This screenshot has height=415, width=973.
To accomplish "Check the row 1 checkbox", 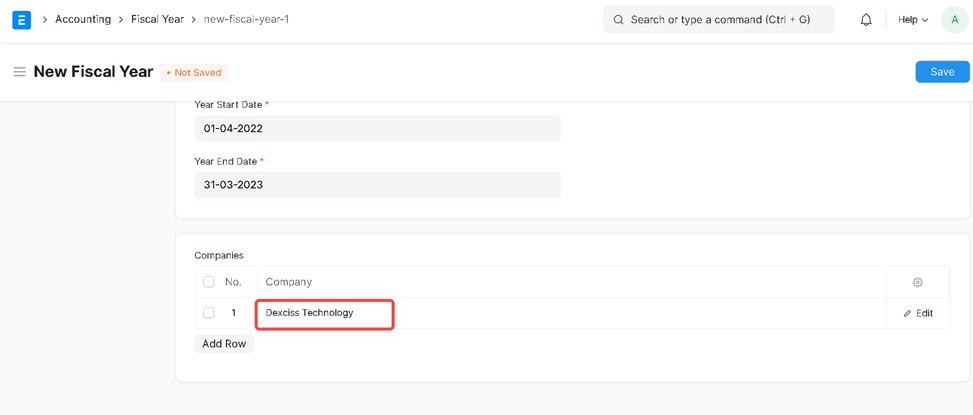I will click(x=209, y=313).
